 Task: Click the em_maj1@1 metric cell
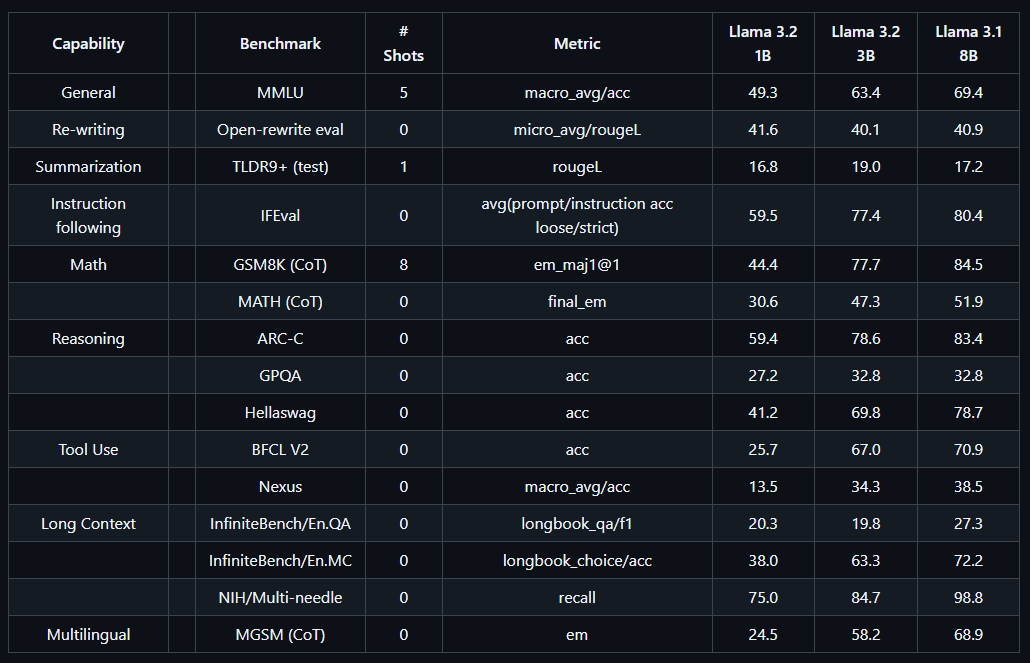click(577, 265)
